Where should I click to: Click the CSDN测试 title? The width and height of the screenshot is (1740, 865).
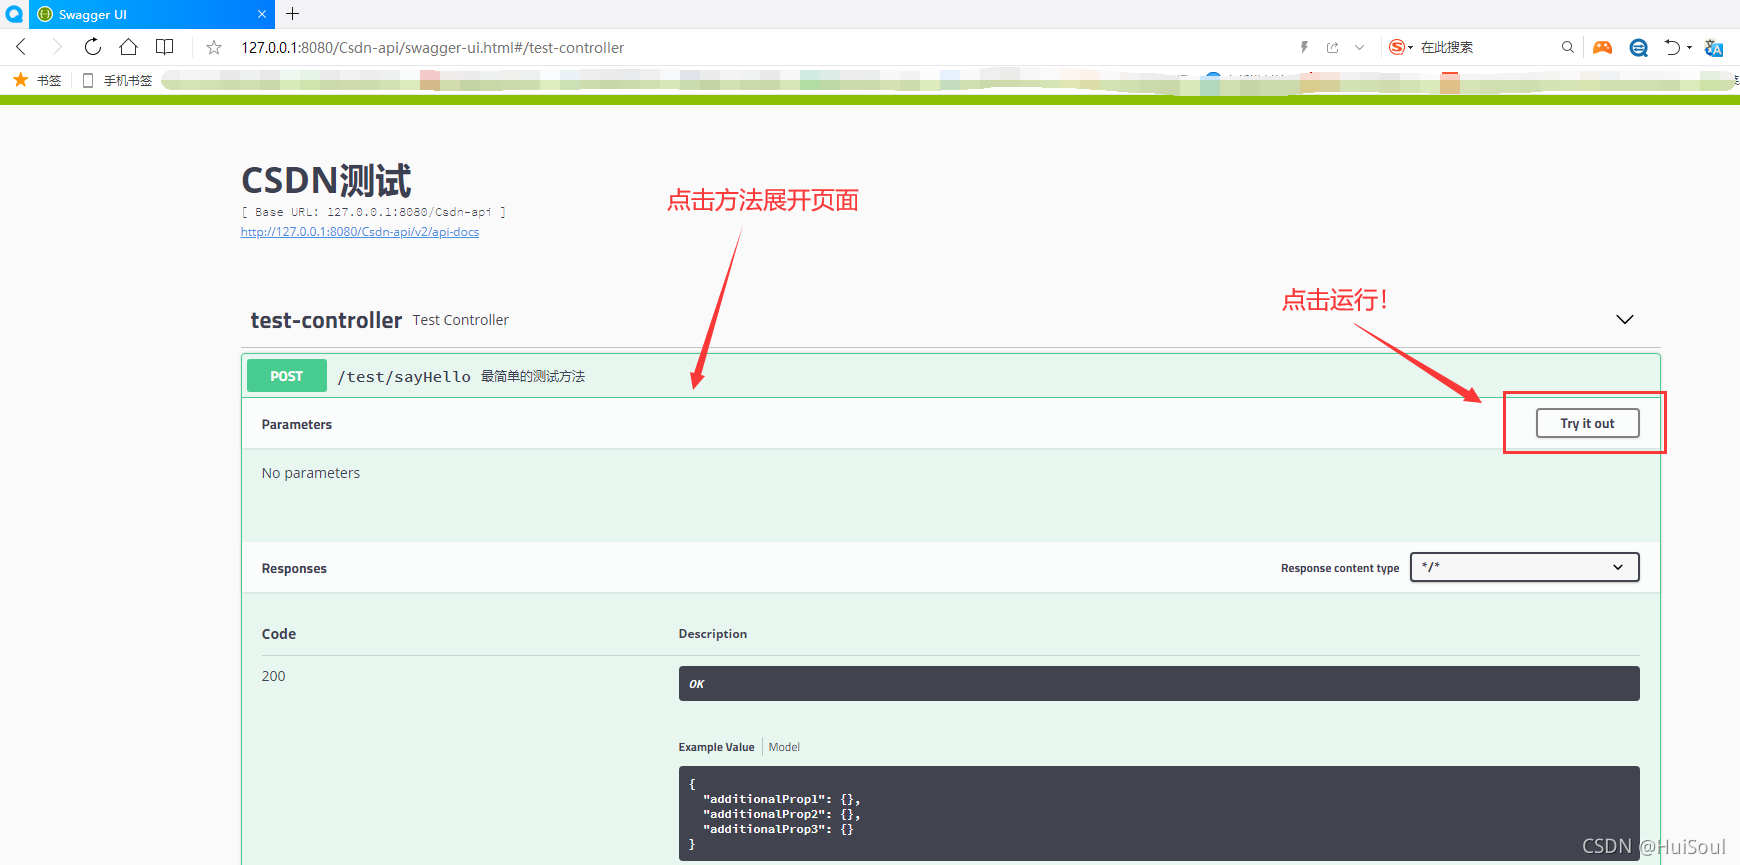pos(326,181)
